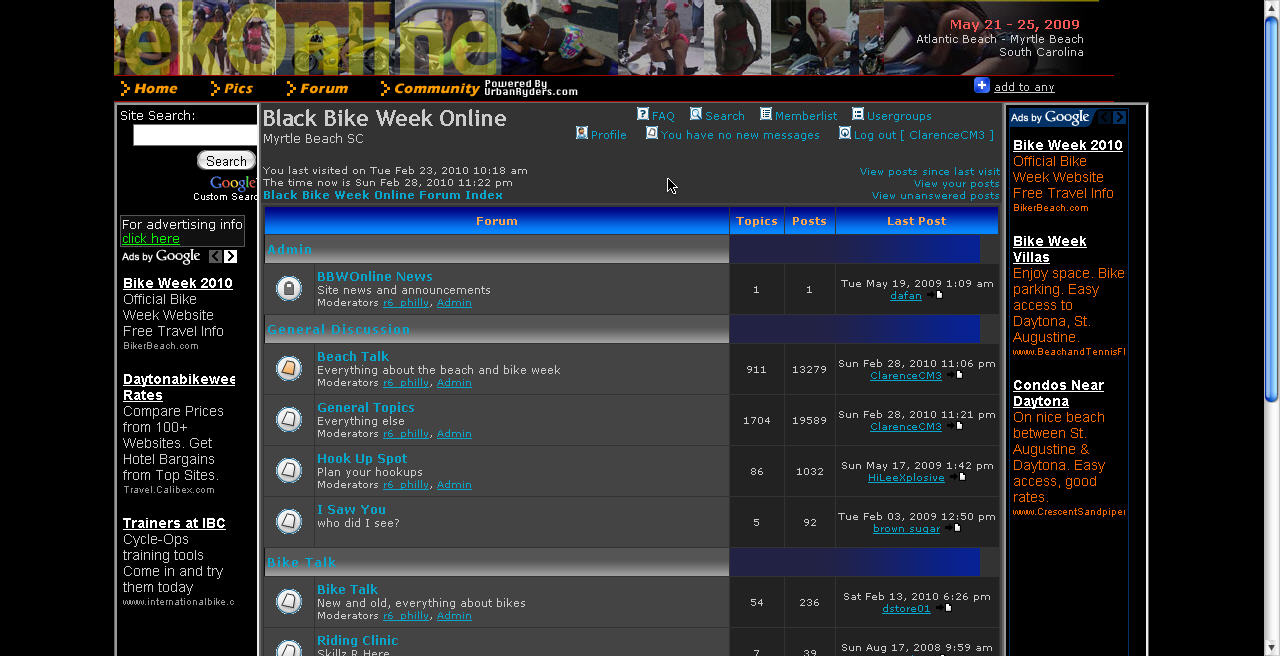The width and height of the screenshot is (1280, 656).
Task: View latest post icon in Beach Talk row
Action: [x=954, y=376]
